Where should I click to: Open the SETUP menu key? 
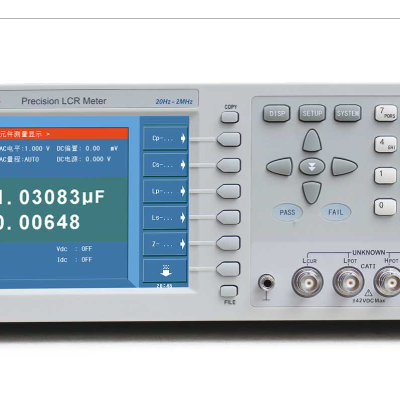(312, 113)
